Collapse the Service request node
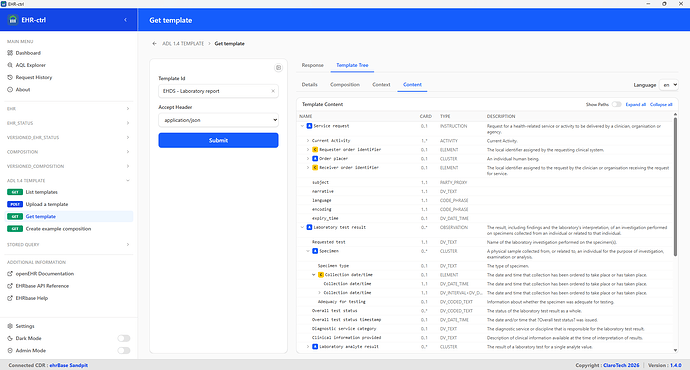This screenshot has width=690, height=370. point(302,126)
